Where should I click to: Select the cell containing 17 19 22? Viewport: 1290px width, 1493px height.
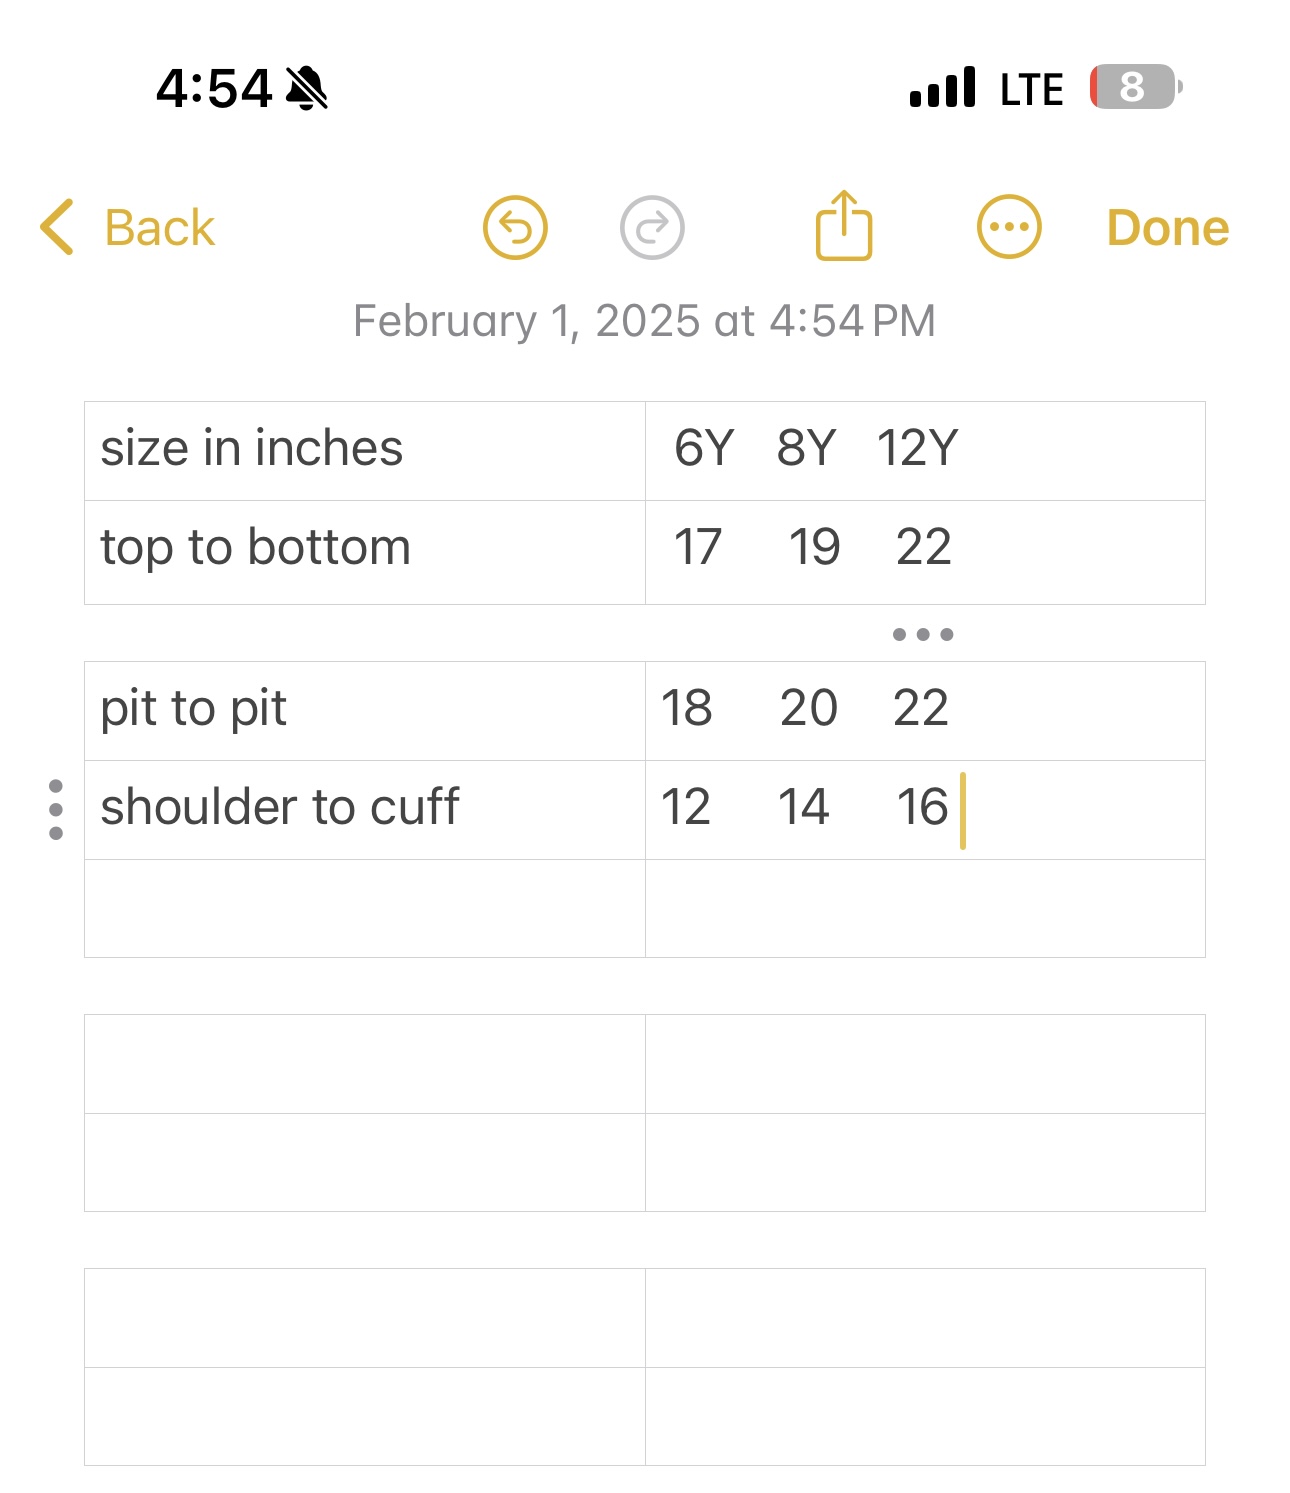click(x=925, y=552)
